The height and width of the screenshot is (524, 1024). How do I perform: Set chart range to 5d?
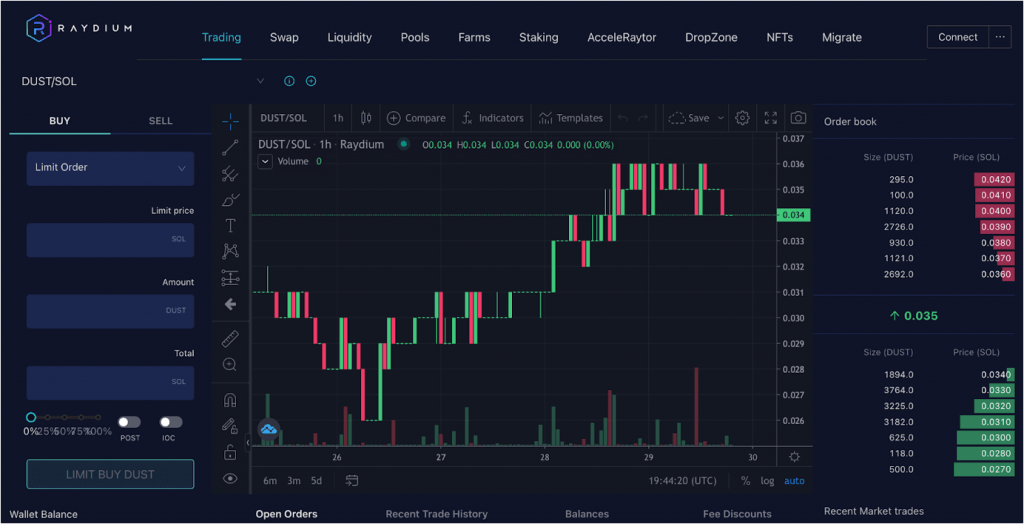click(316, 481)
